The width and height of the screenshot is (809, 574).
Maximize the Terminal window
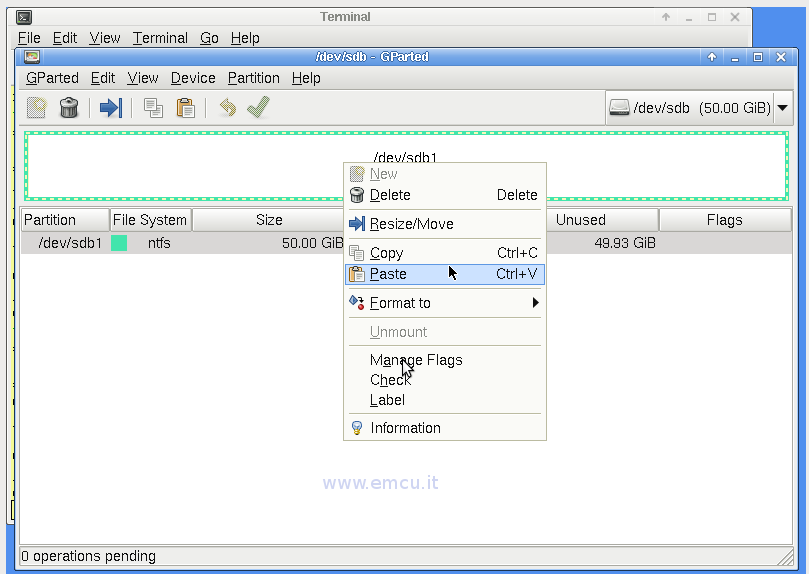(x=712, y=17)
